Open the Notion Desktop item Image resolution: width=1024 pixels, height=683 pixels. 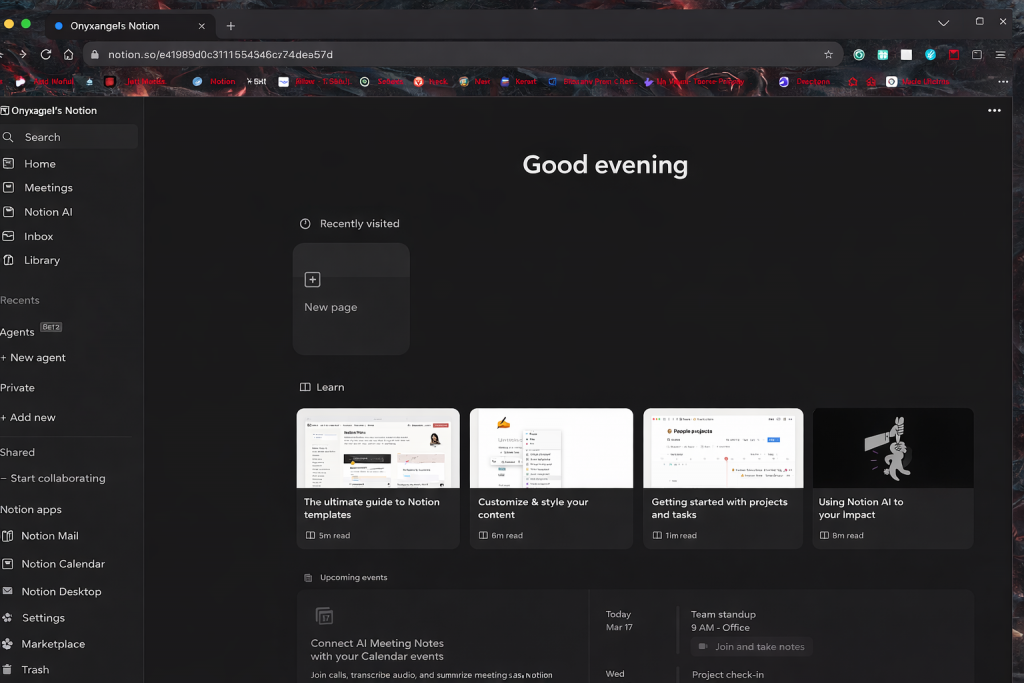click(x=61, y=592)
